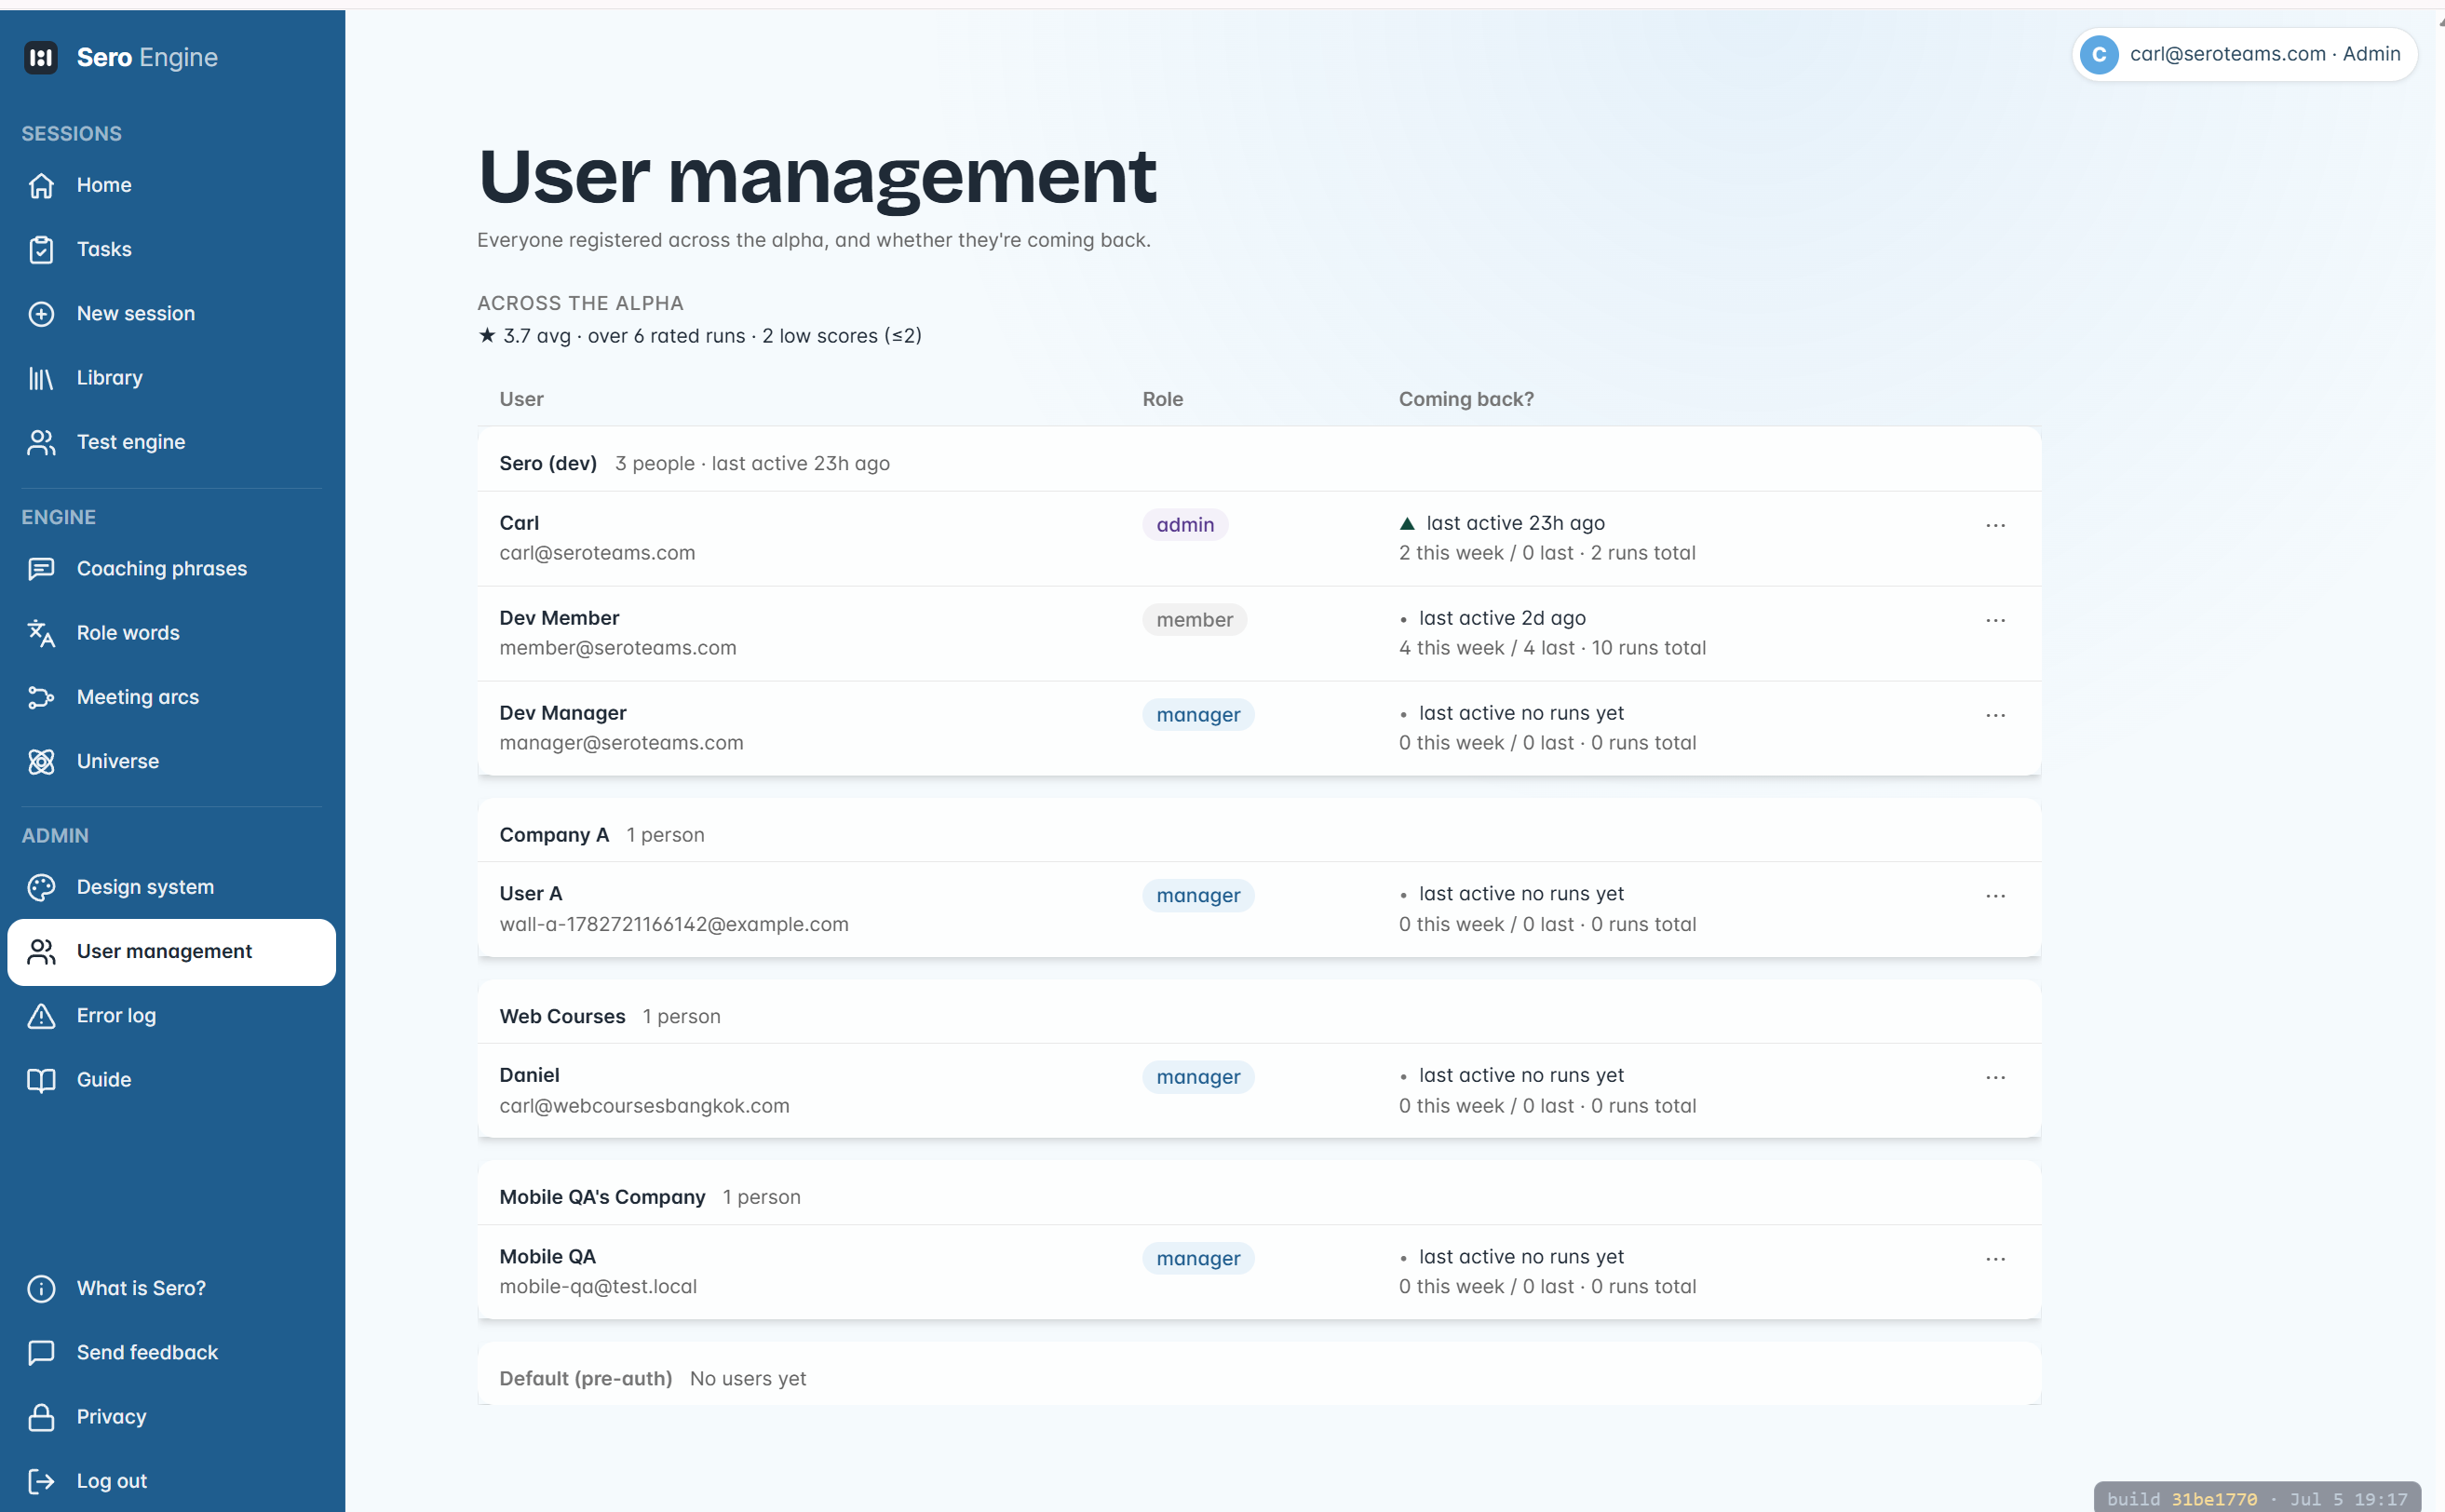Click the New session plus icon
The width and height of the screenshot is (2445, 1512).
coord(41,314)
